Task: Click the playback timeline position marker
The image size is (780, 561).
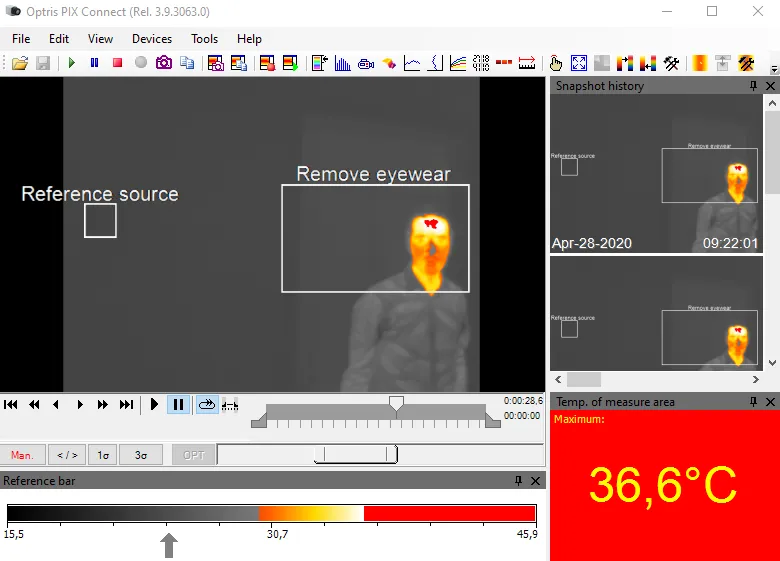Action: [396, 402]
